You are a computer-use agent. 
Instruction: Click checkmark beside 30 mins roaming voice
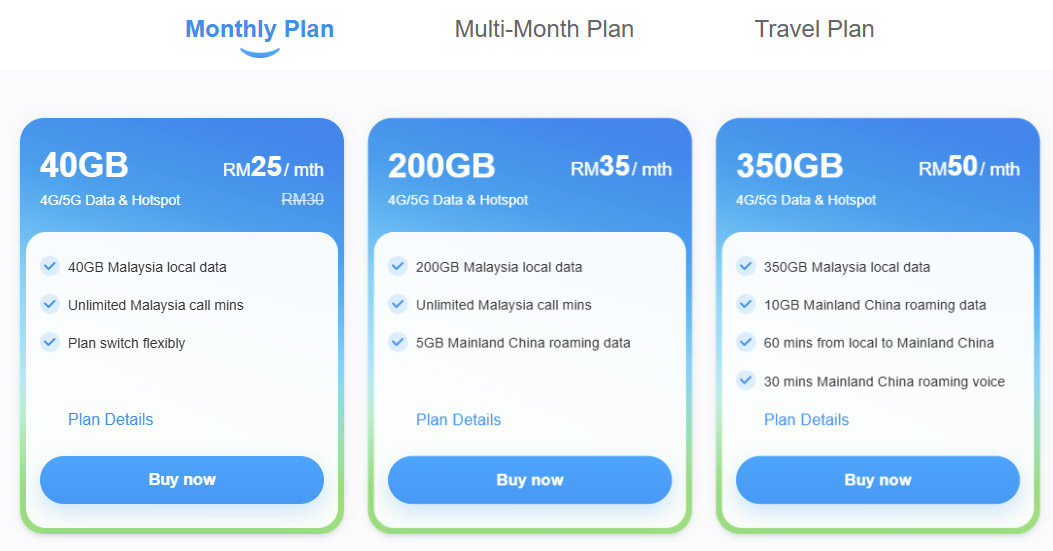click(x=745, y=380)
